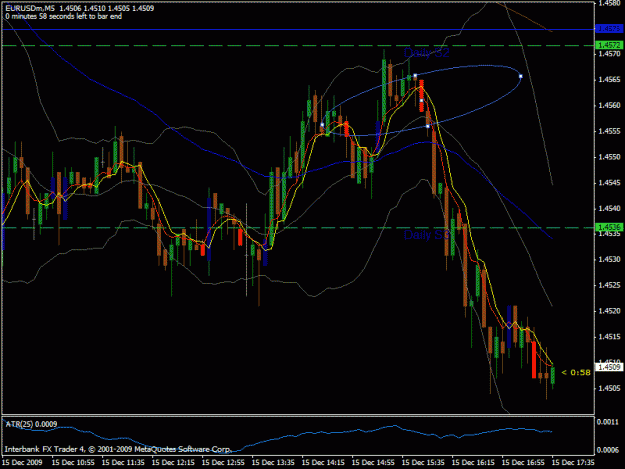
Task: Click the 'Daily S2' pivot label
Action: (x=426, y=53)
